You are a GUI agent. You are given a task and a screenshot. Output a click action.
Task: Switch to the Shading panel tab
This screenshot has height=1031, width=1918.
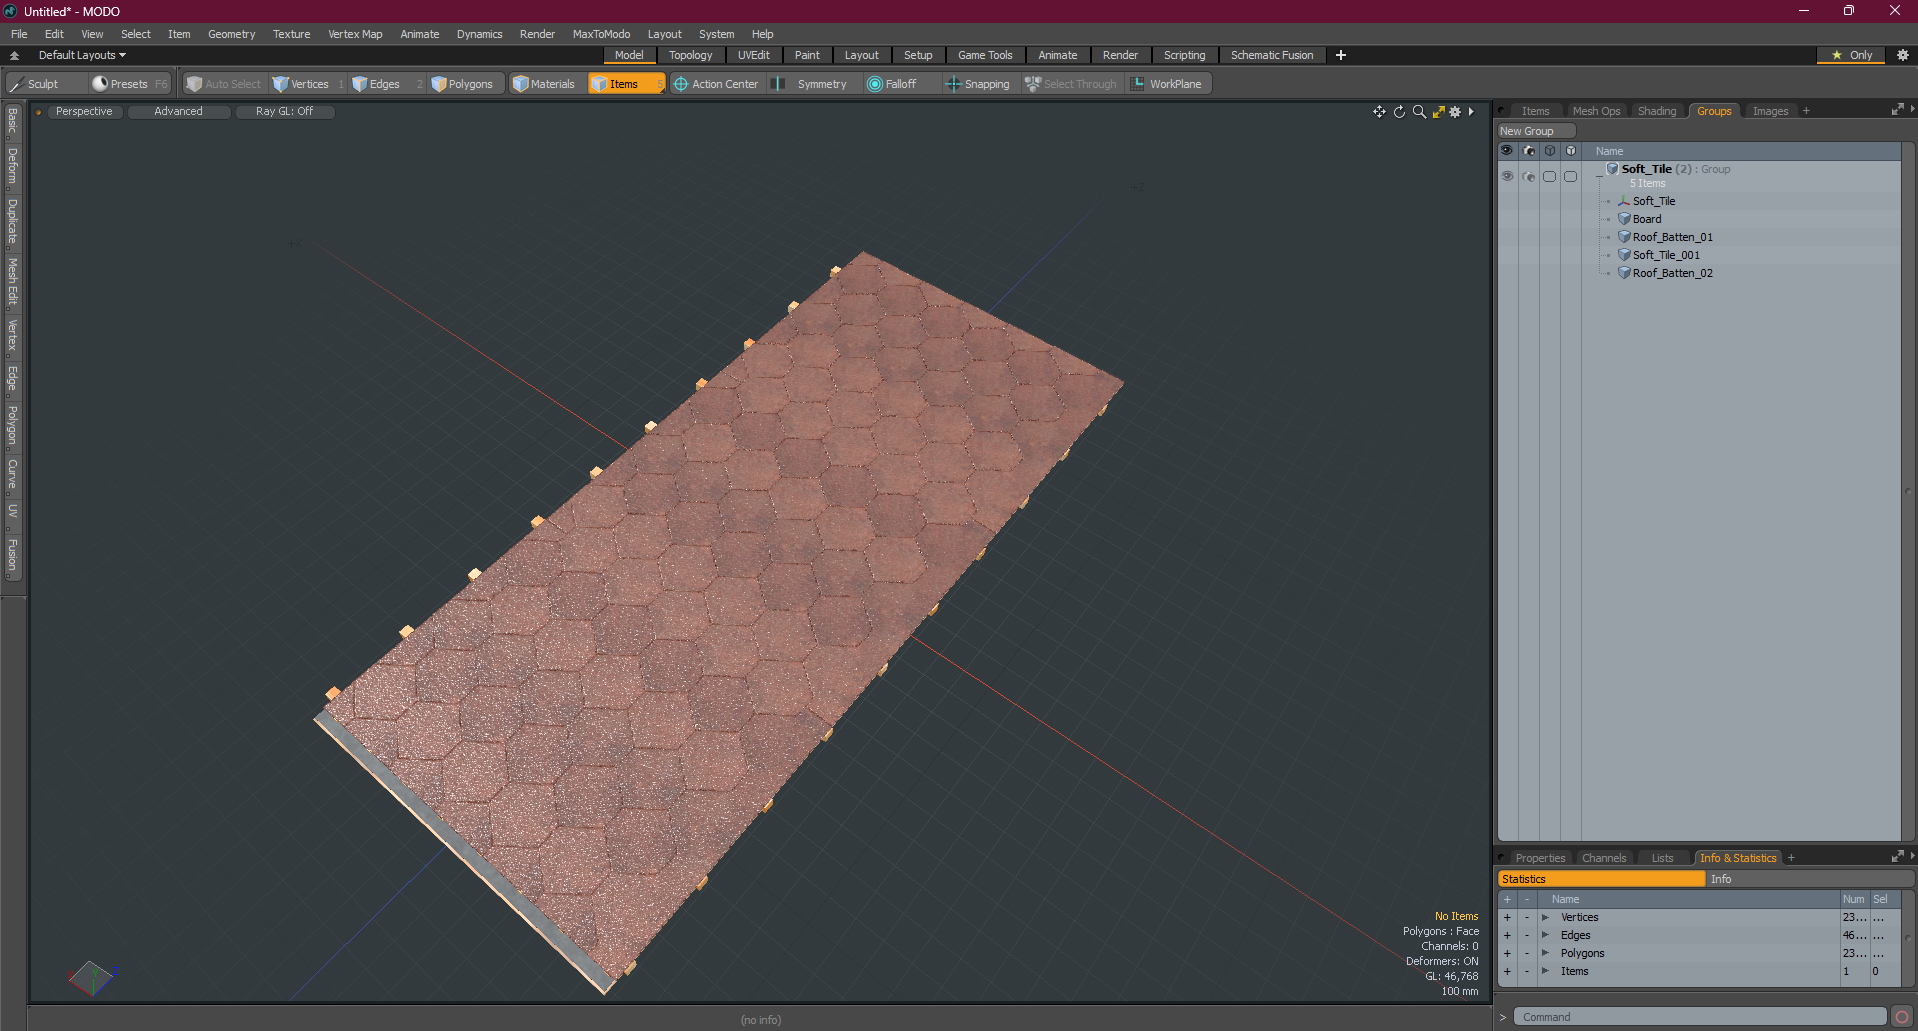pyautogui.click(x=1656, y=111)
